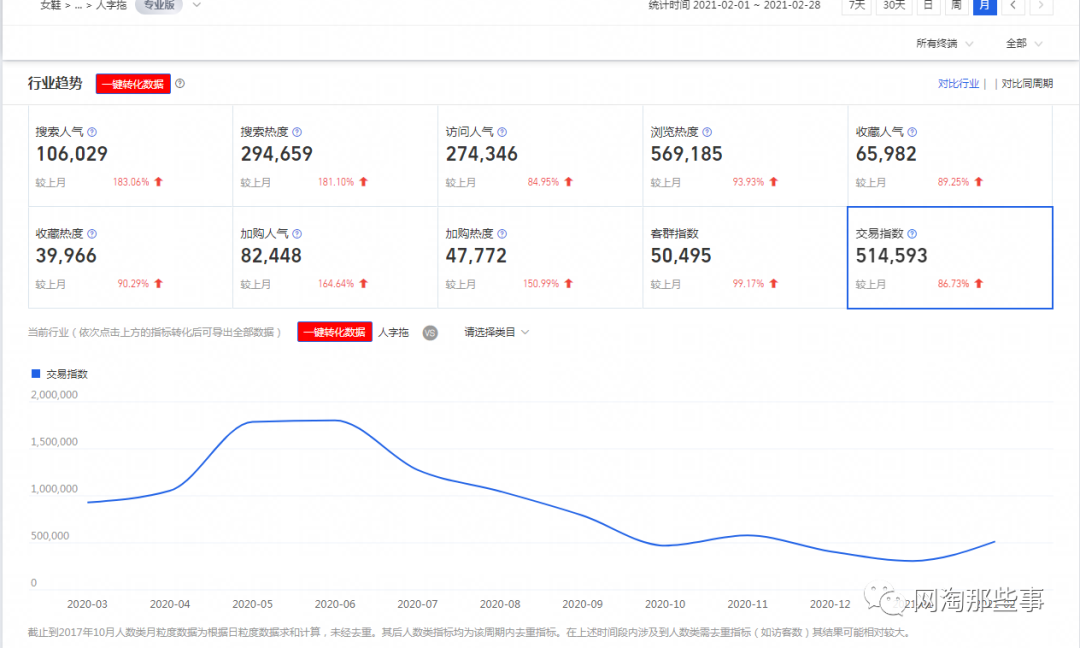Screen dimensions: 1080x648
Task: Open help icon beside 加购人气
Action: [x=297, y=234]
